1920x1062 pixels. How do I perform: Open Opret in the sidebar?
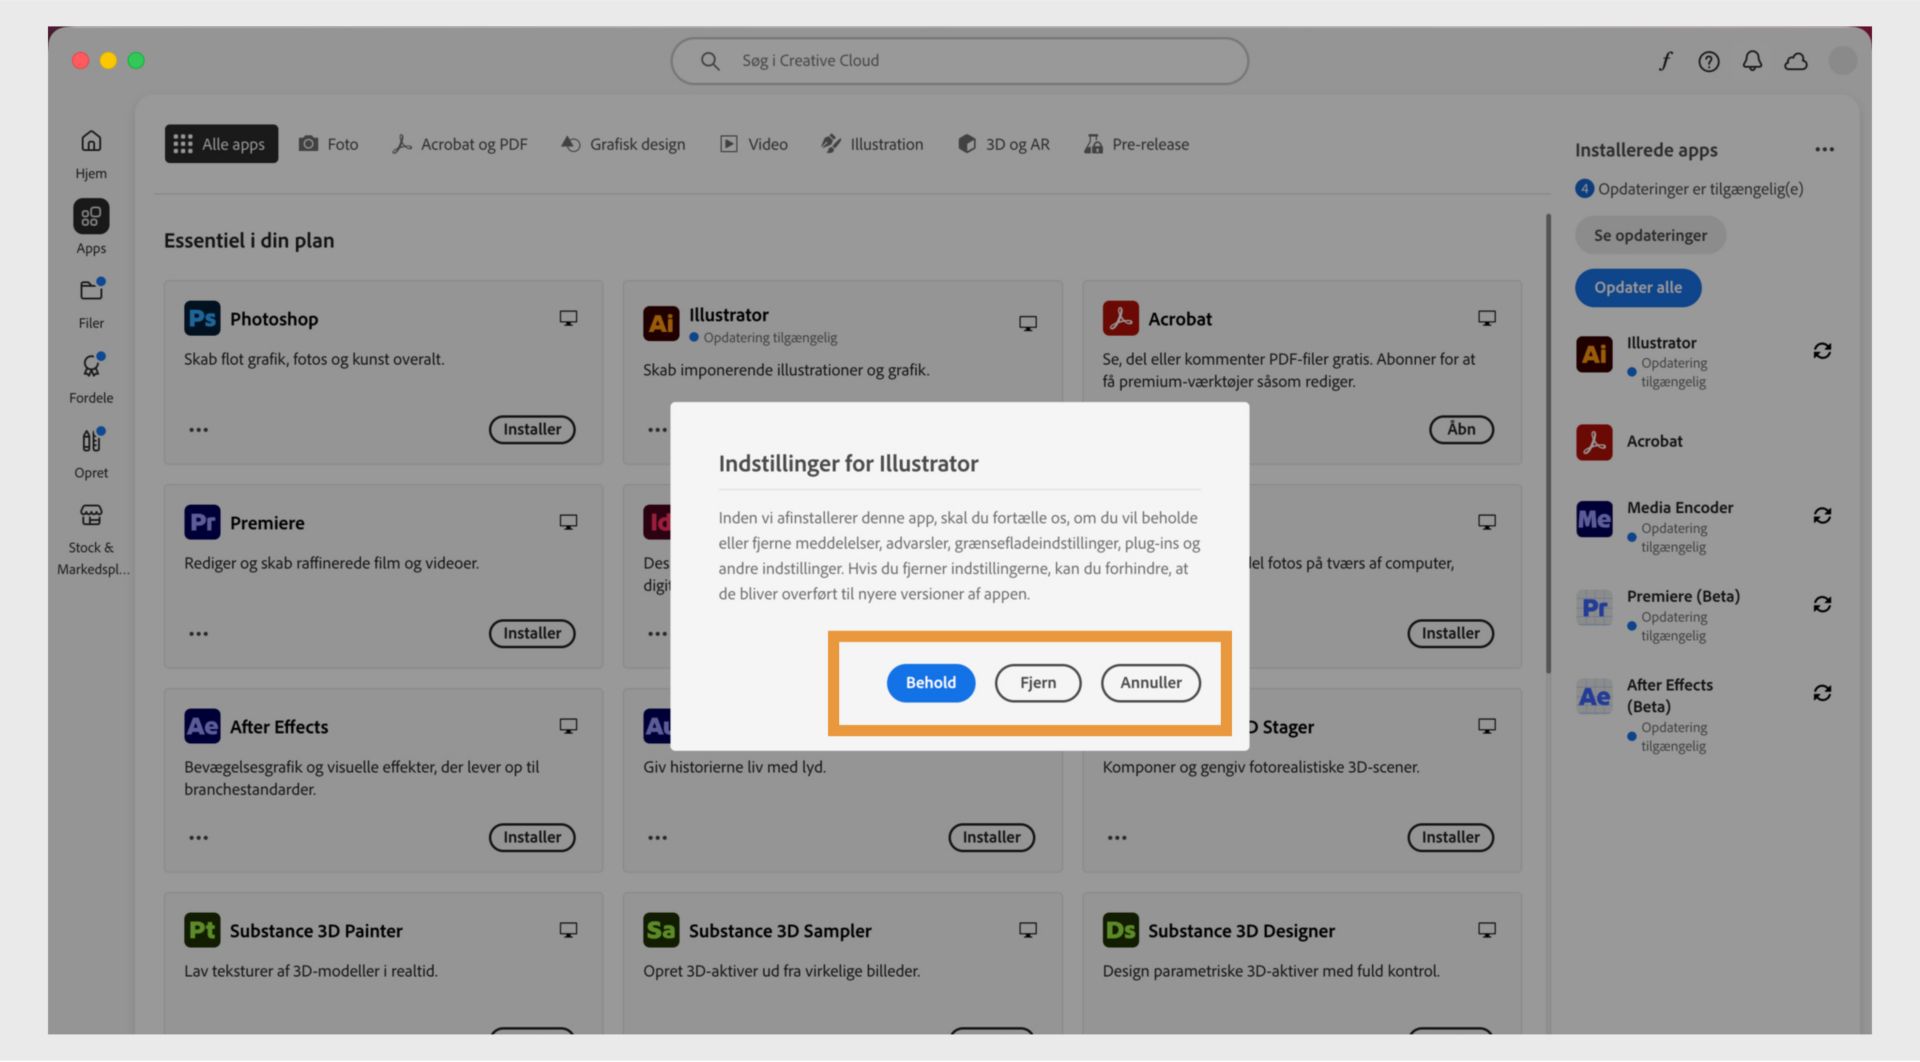[x=91, y=453]
